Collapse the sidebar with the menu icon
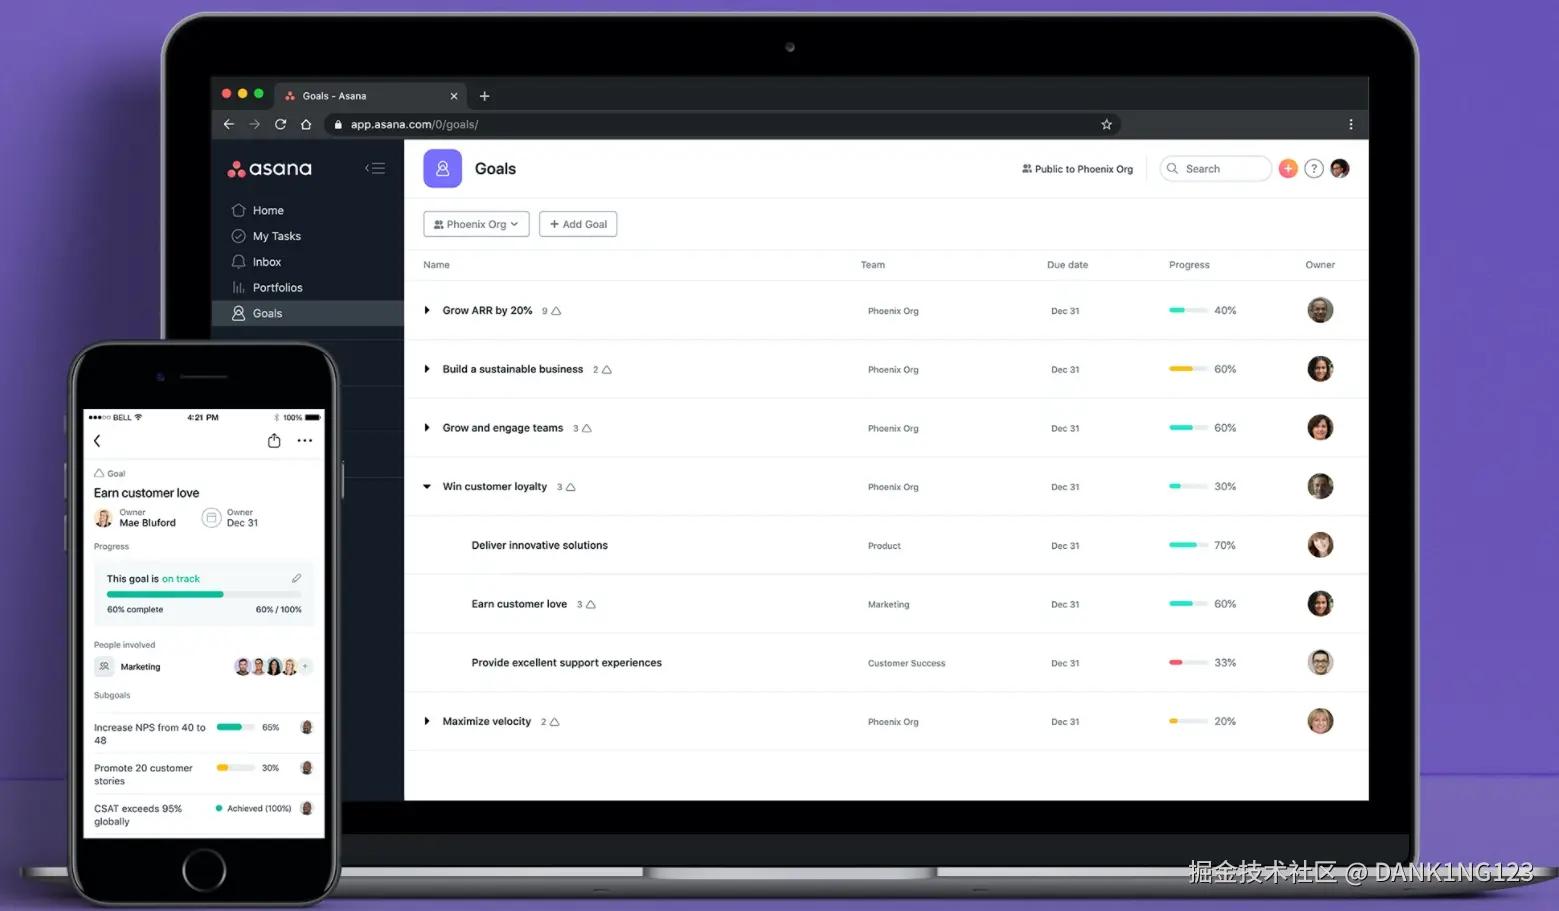 (375, 168)
